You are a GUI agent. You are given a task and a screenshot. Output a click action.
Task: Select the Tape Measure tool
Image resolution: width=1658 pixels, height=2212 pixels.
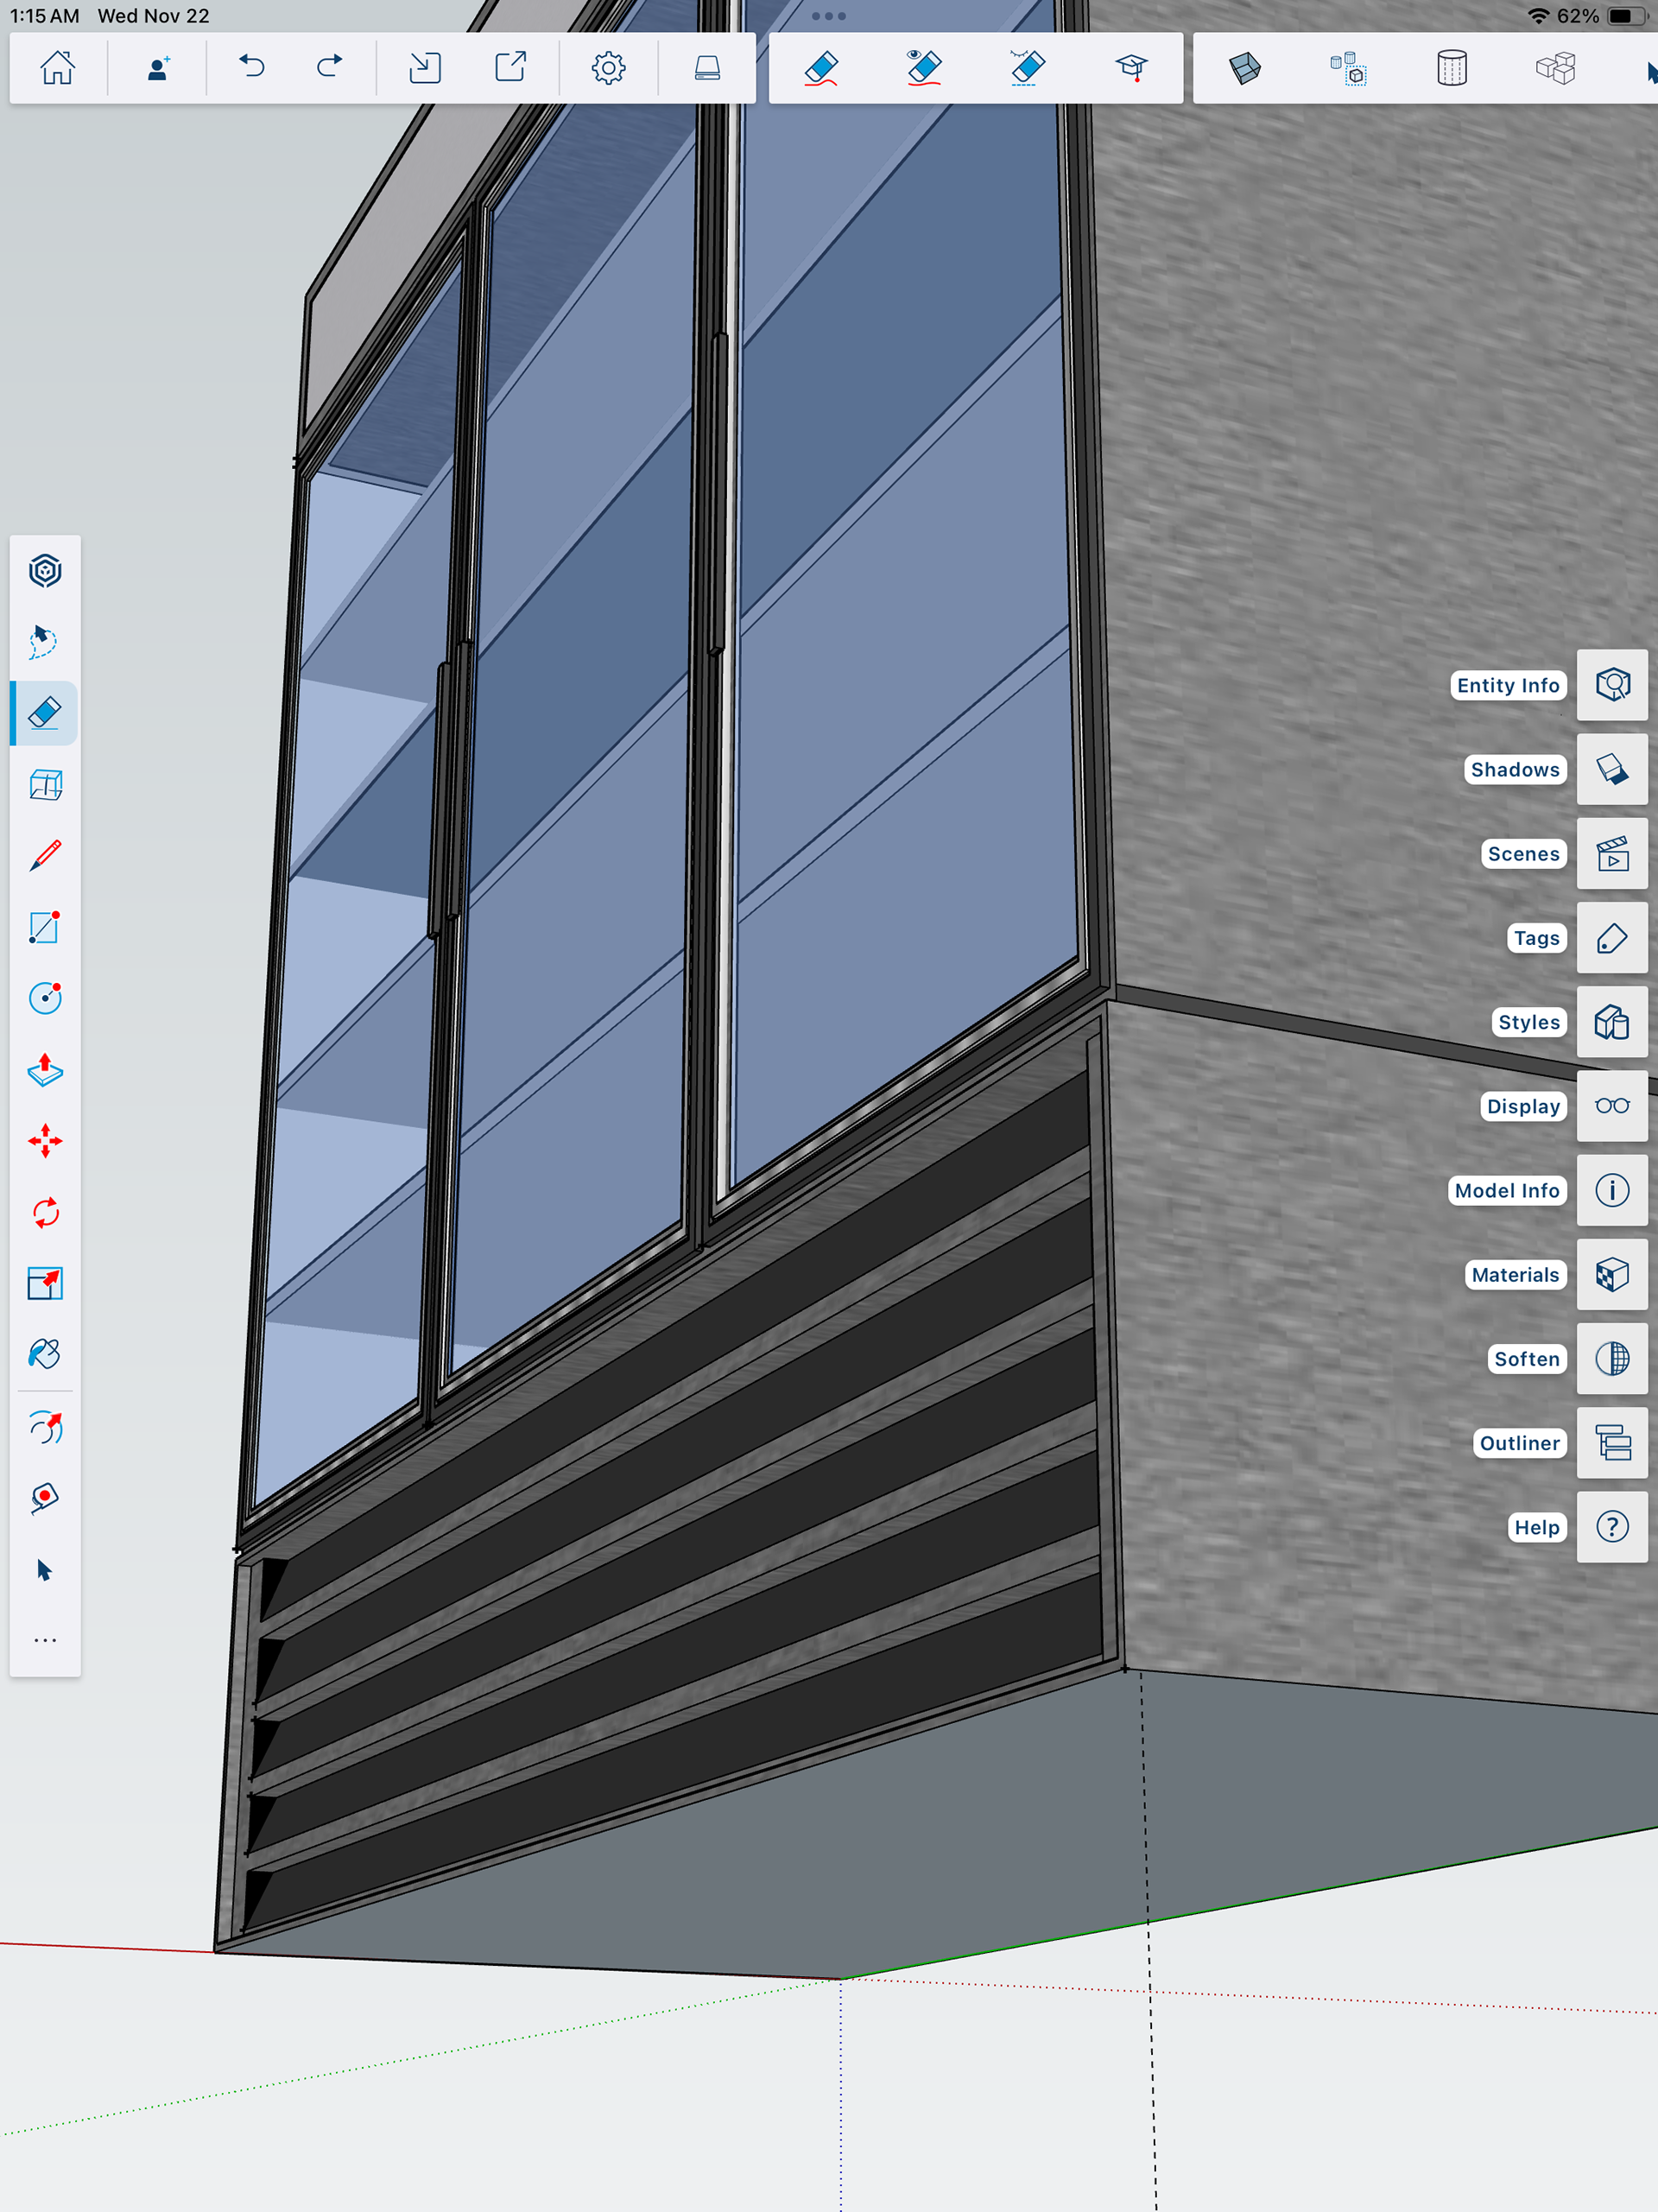coord(45,1498)
